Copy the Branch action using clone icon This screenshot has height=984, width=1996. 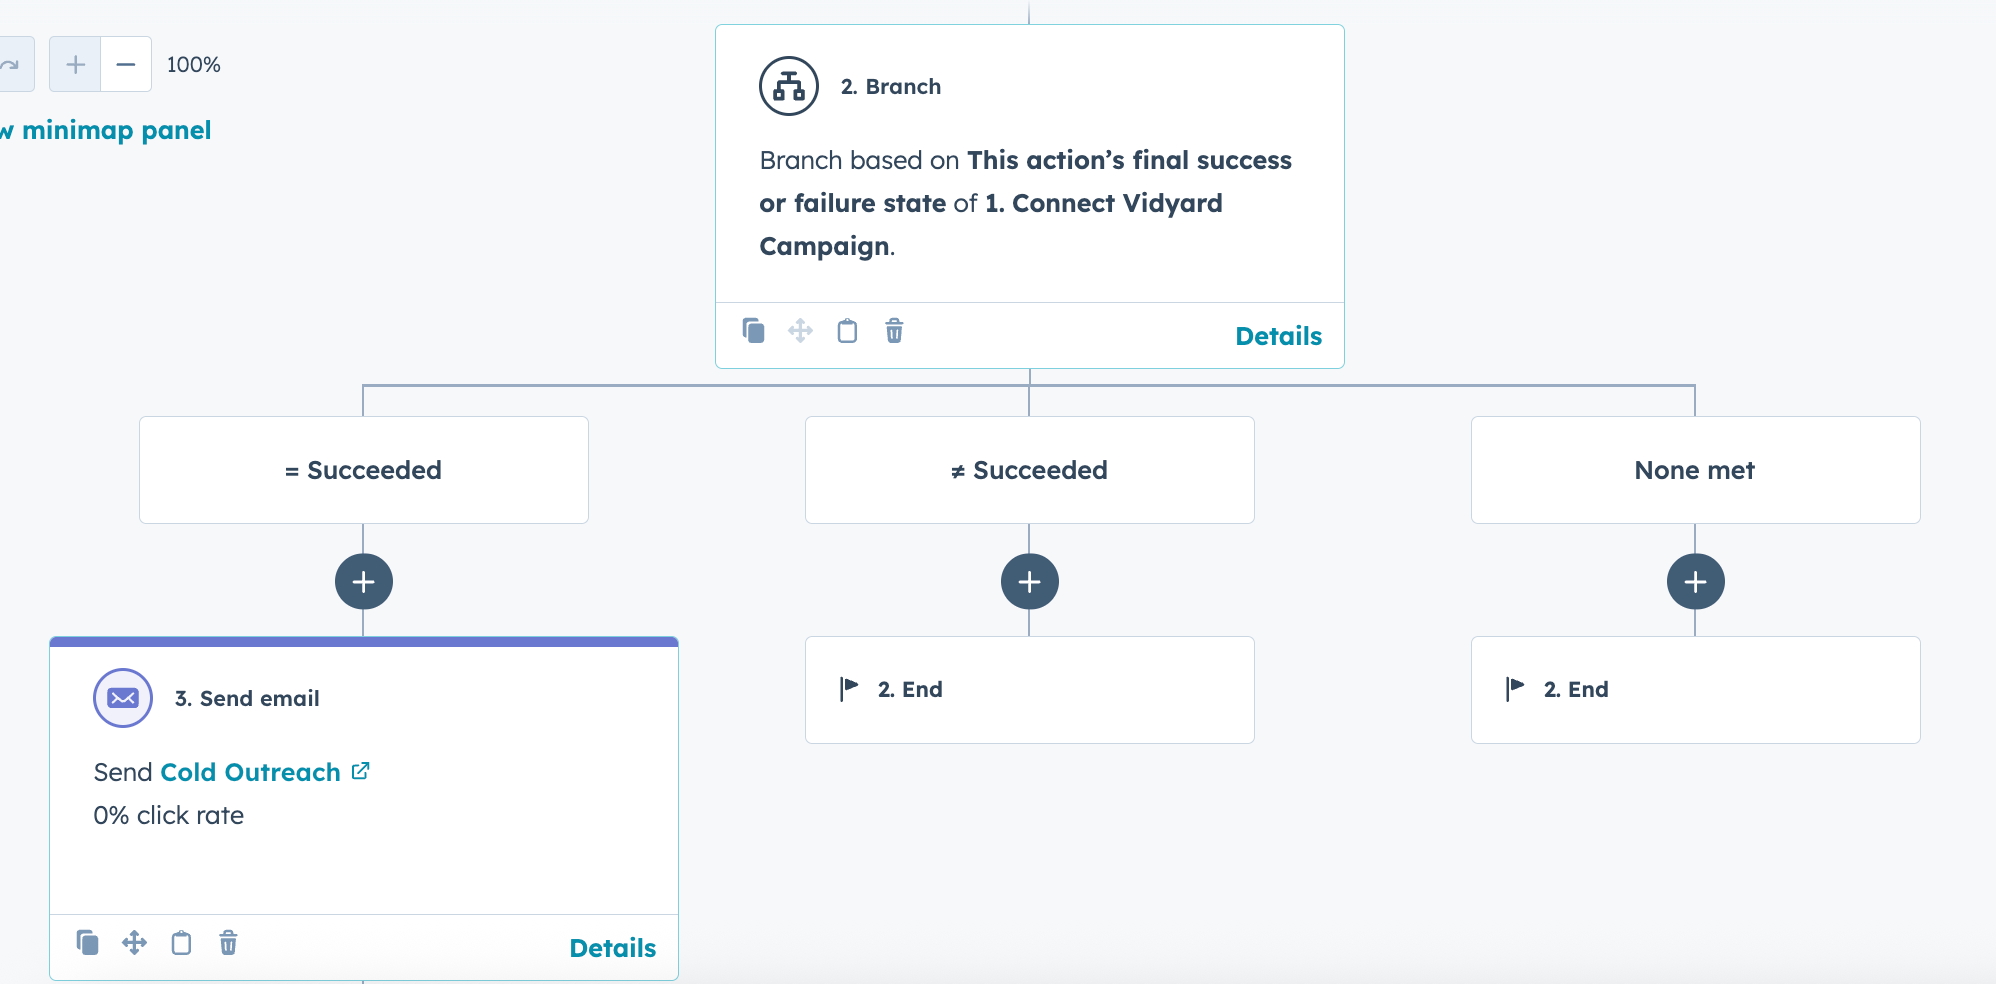coord(753,331)
